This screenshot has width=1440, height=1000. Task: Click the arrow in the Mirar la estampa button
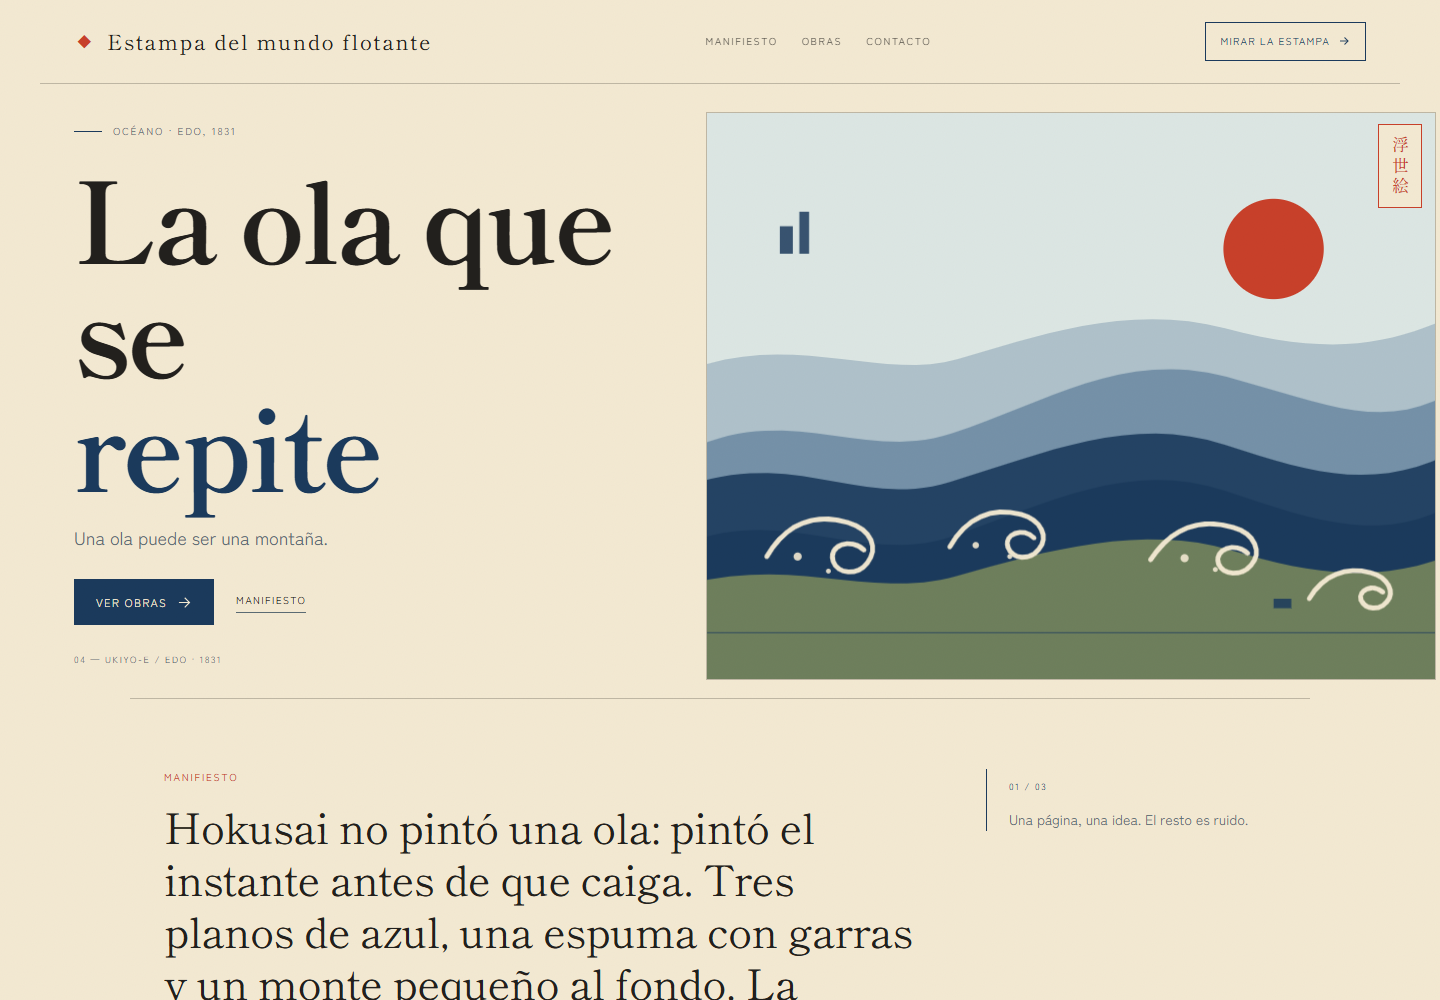tap(1345, 41)
